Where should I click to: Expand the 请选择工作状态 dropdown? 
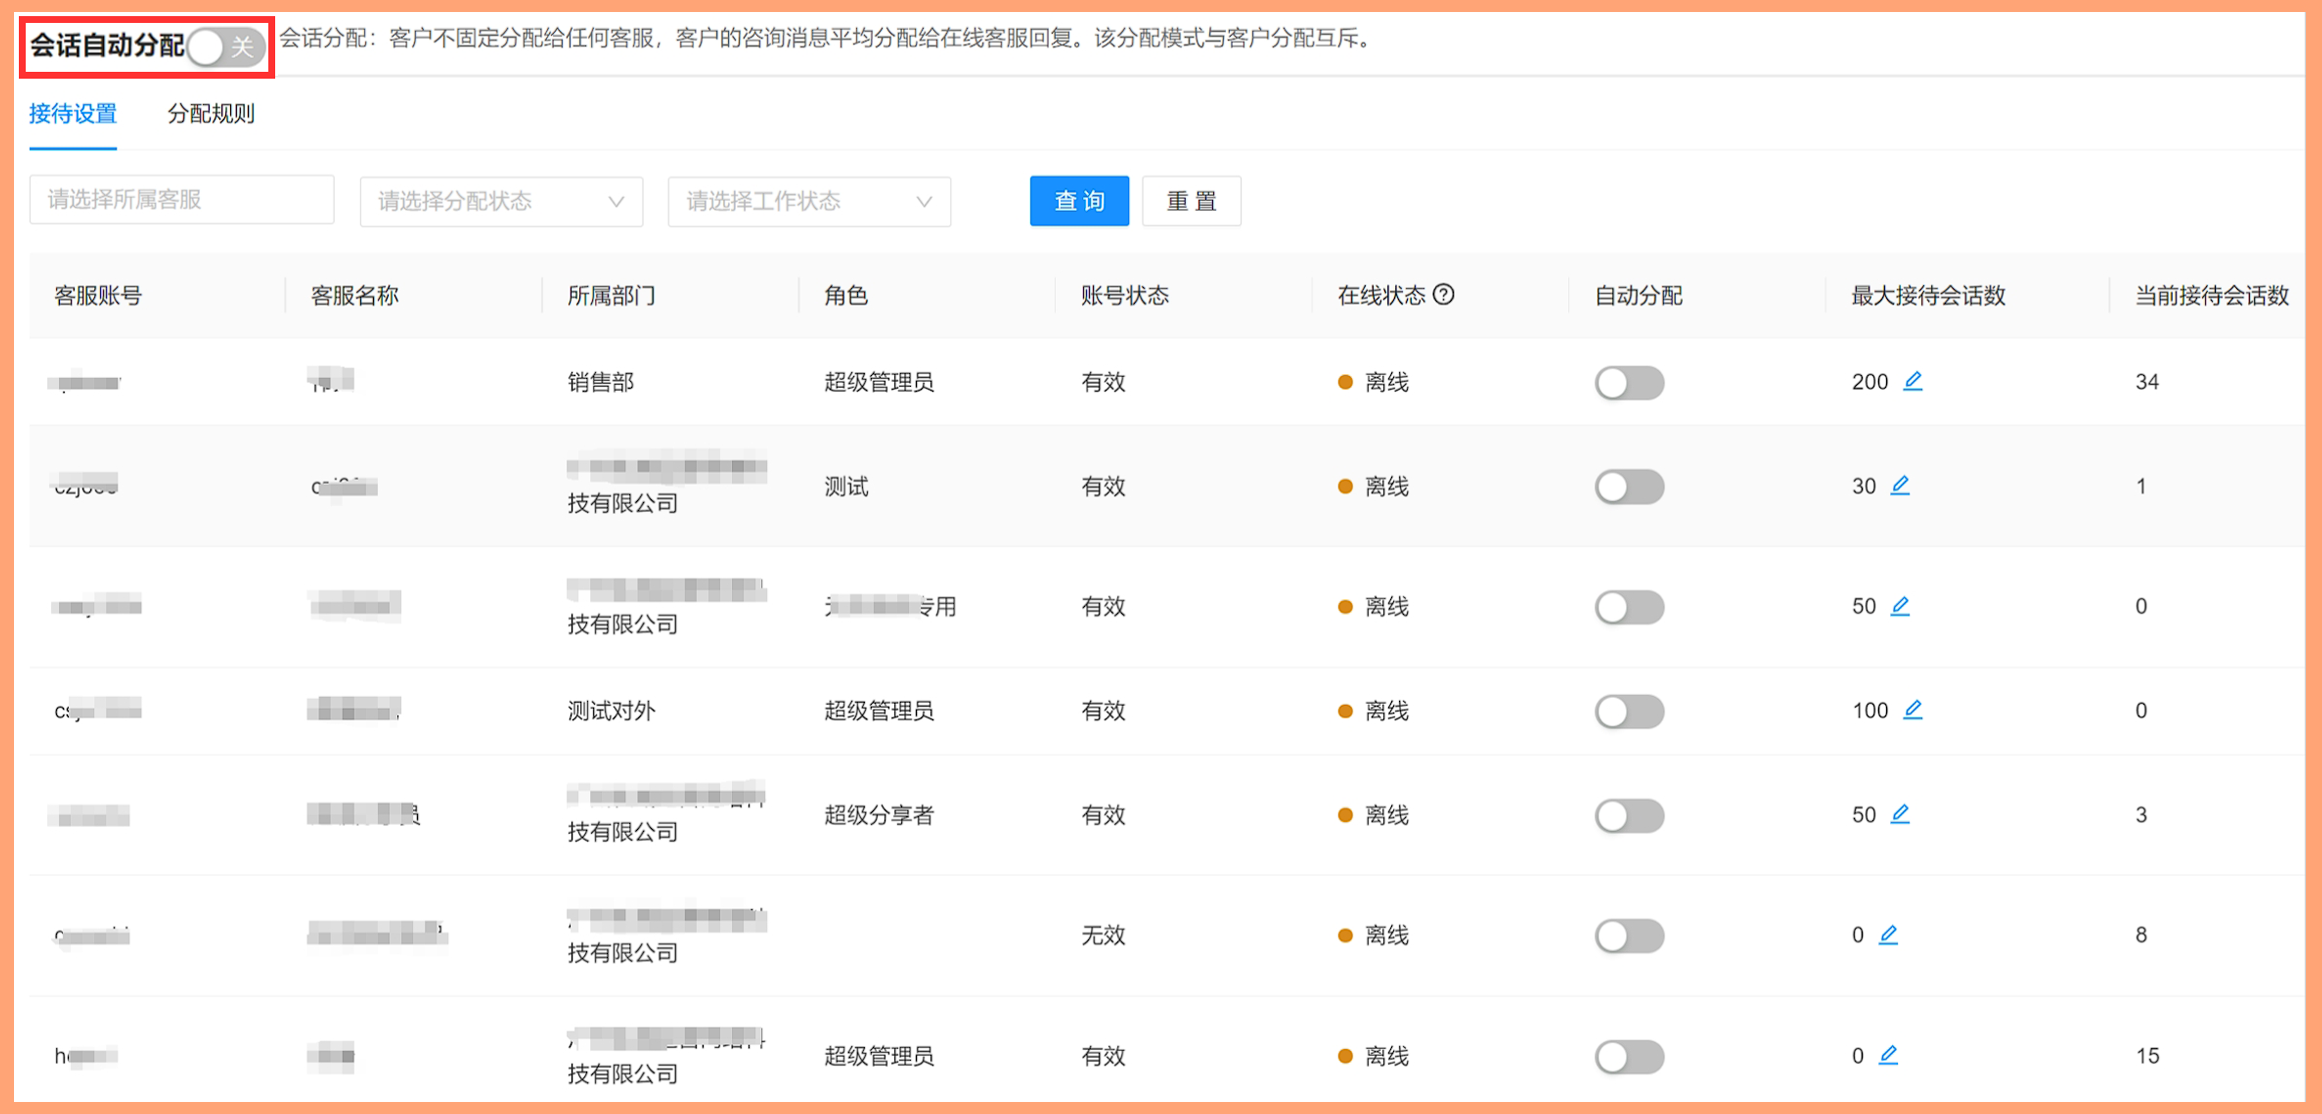coord(809,201)
